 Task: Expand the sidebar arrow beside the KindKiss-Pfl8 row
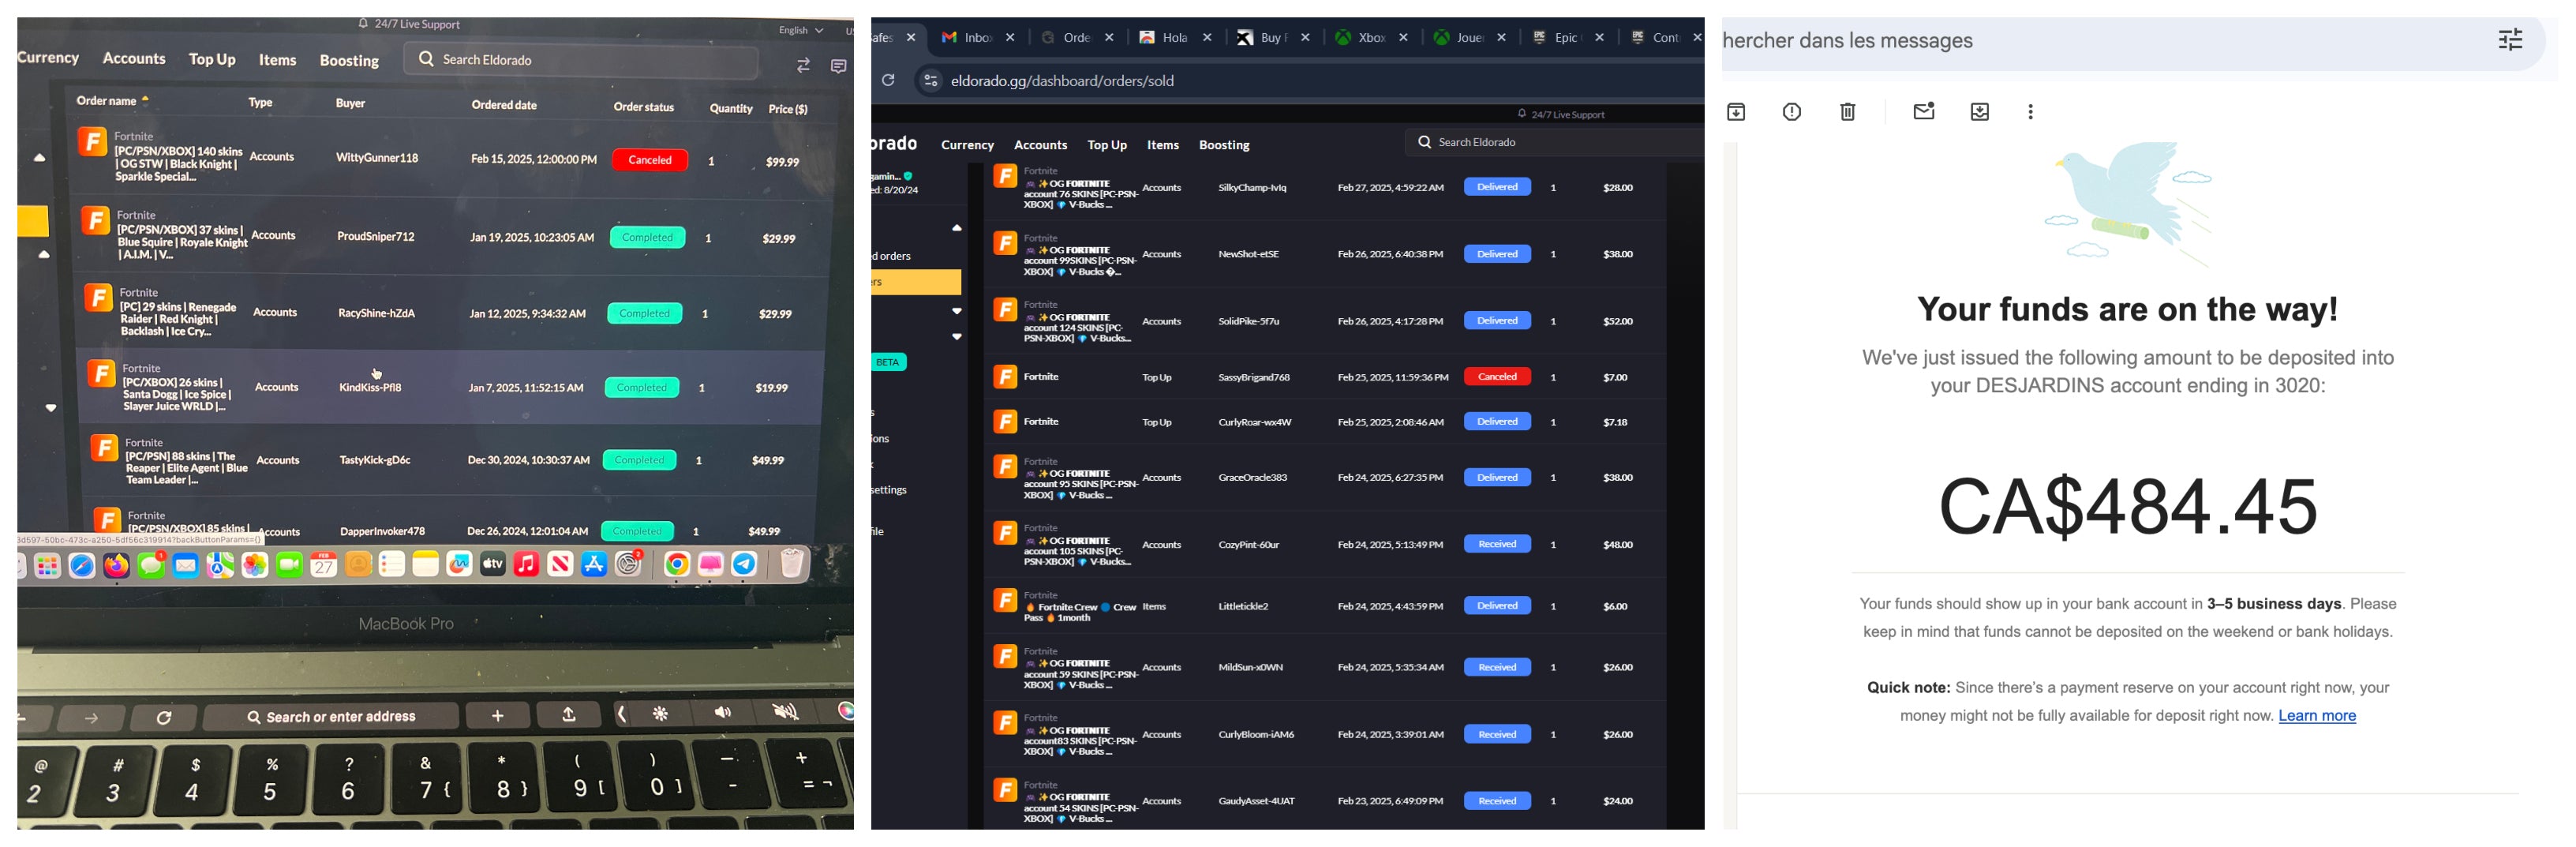[51, 408]
